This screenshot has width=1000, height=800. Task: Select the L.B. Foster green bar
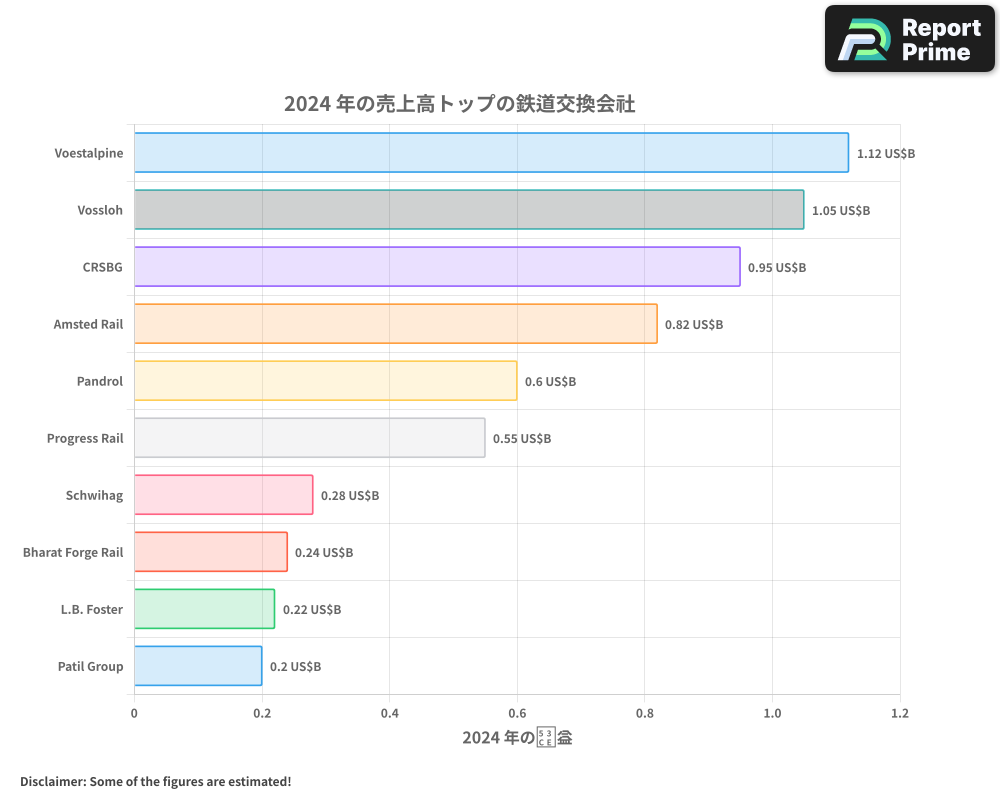(x=203, y=609)
